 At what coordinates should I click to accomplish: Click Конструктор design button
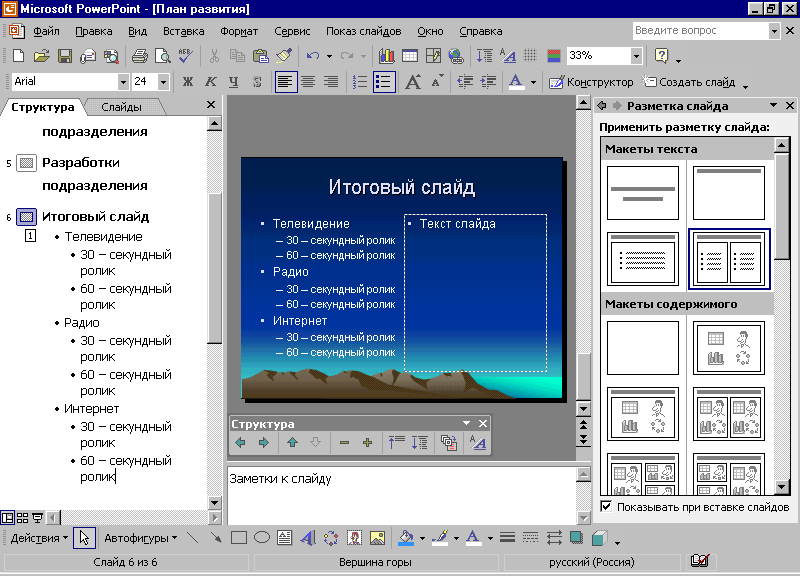[591, 82]
